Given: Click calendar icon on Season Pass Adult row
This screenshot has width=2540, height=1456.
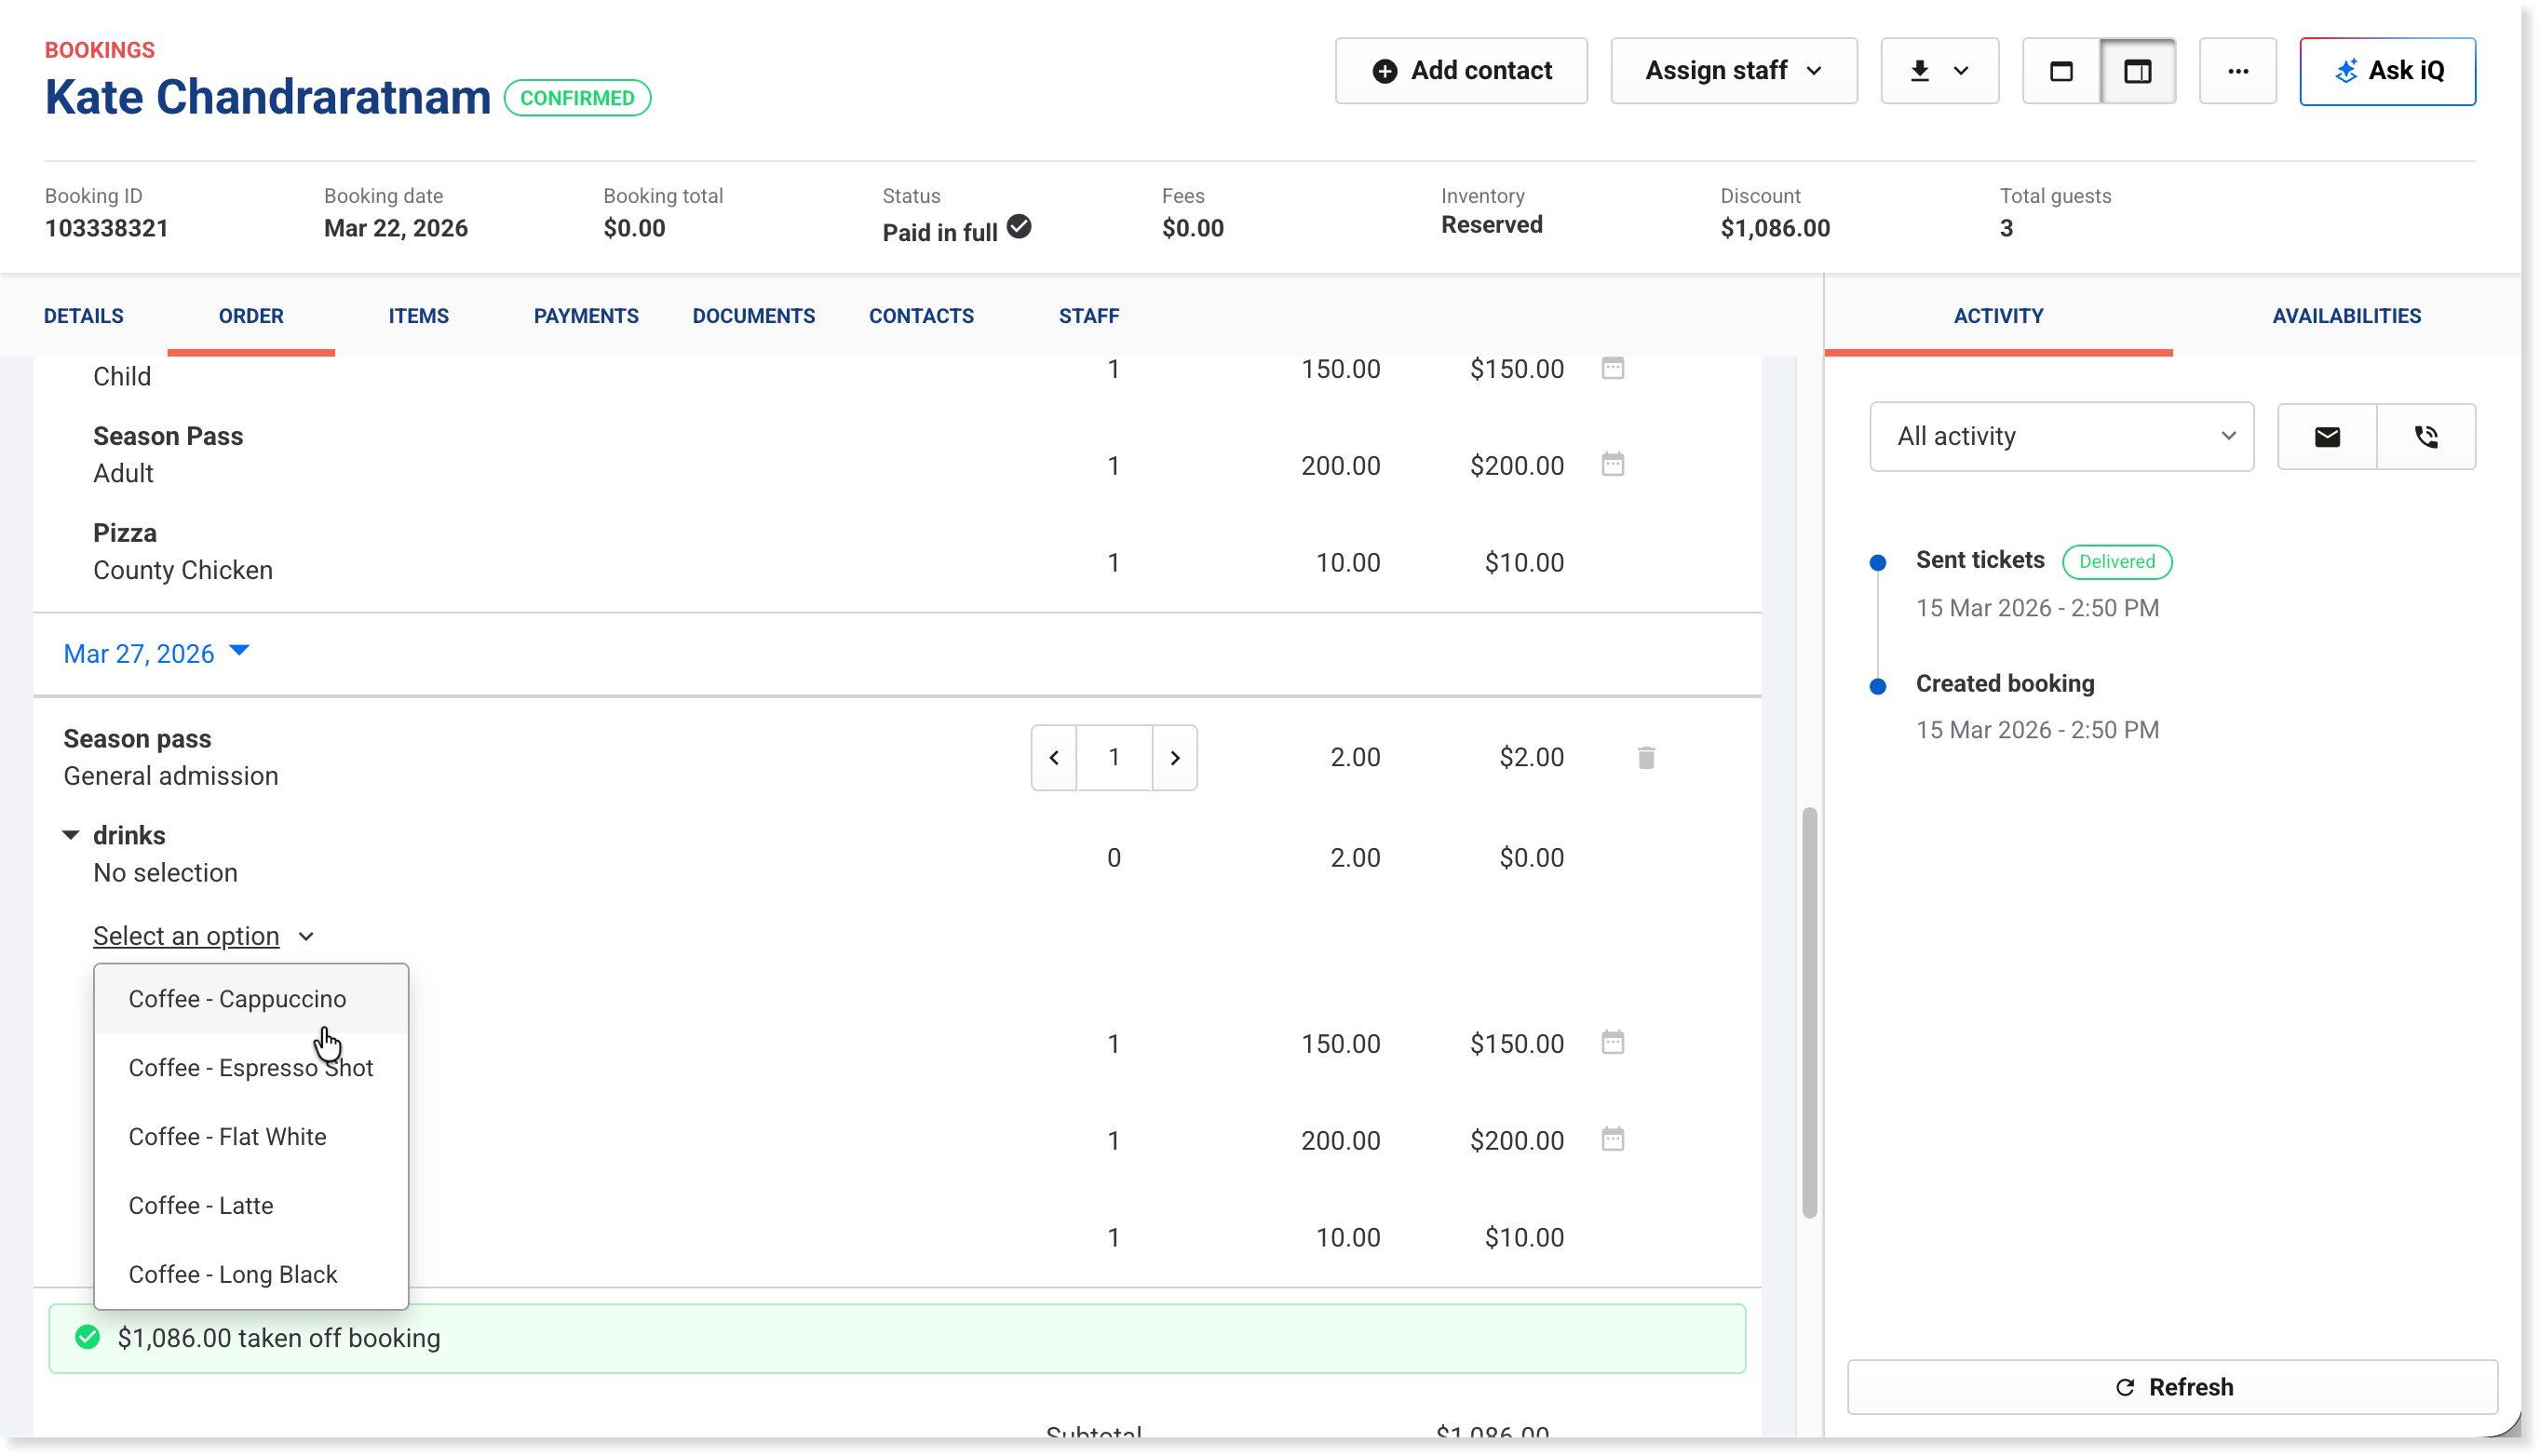Looking at the screenshot, I should coord(1612,465).
